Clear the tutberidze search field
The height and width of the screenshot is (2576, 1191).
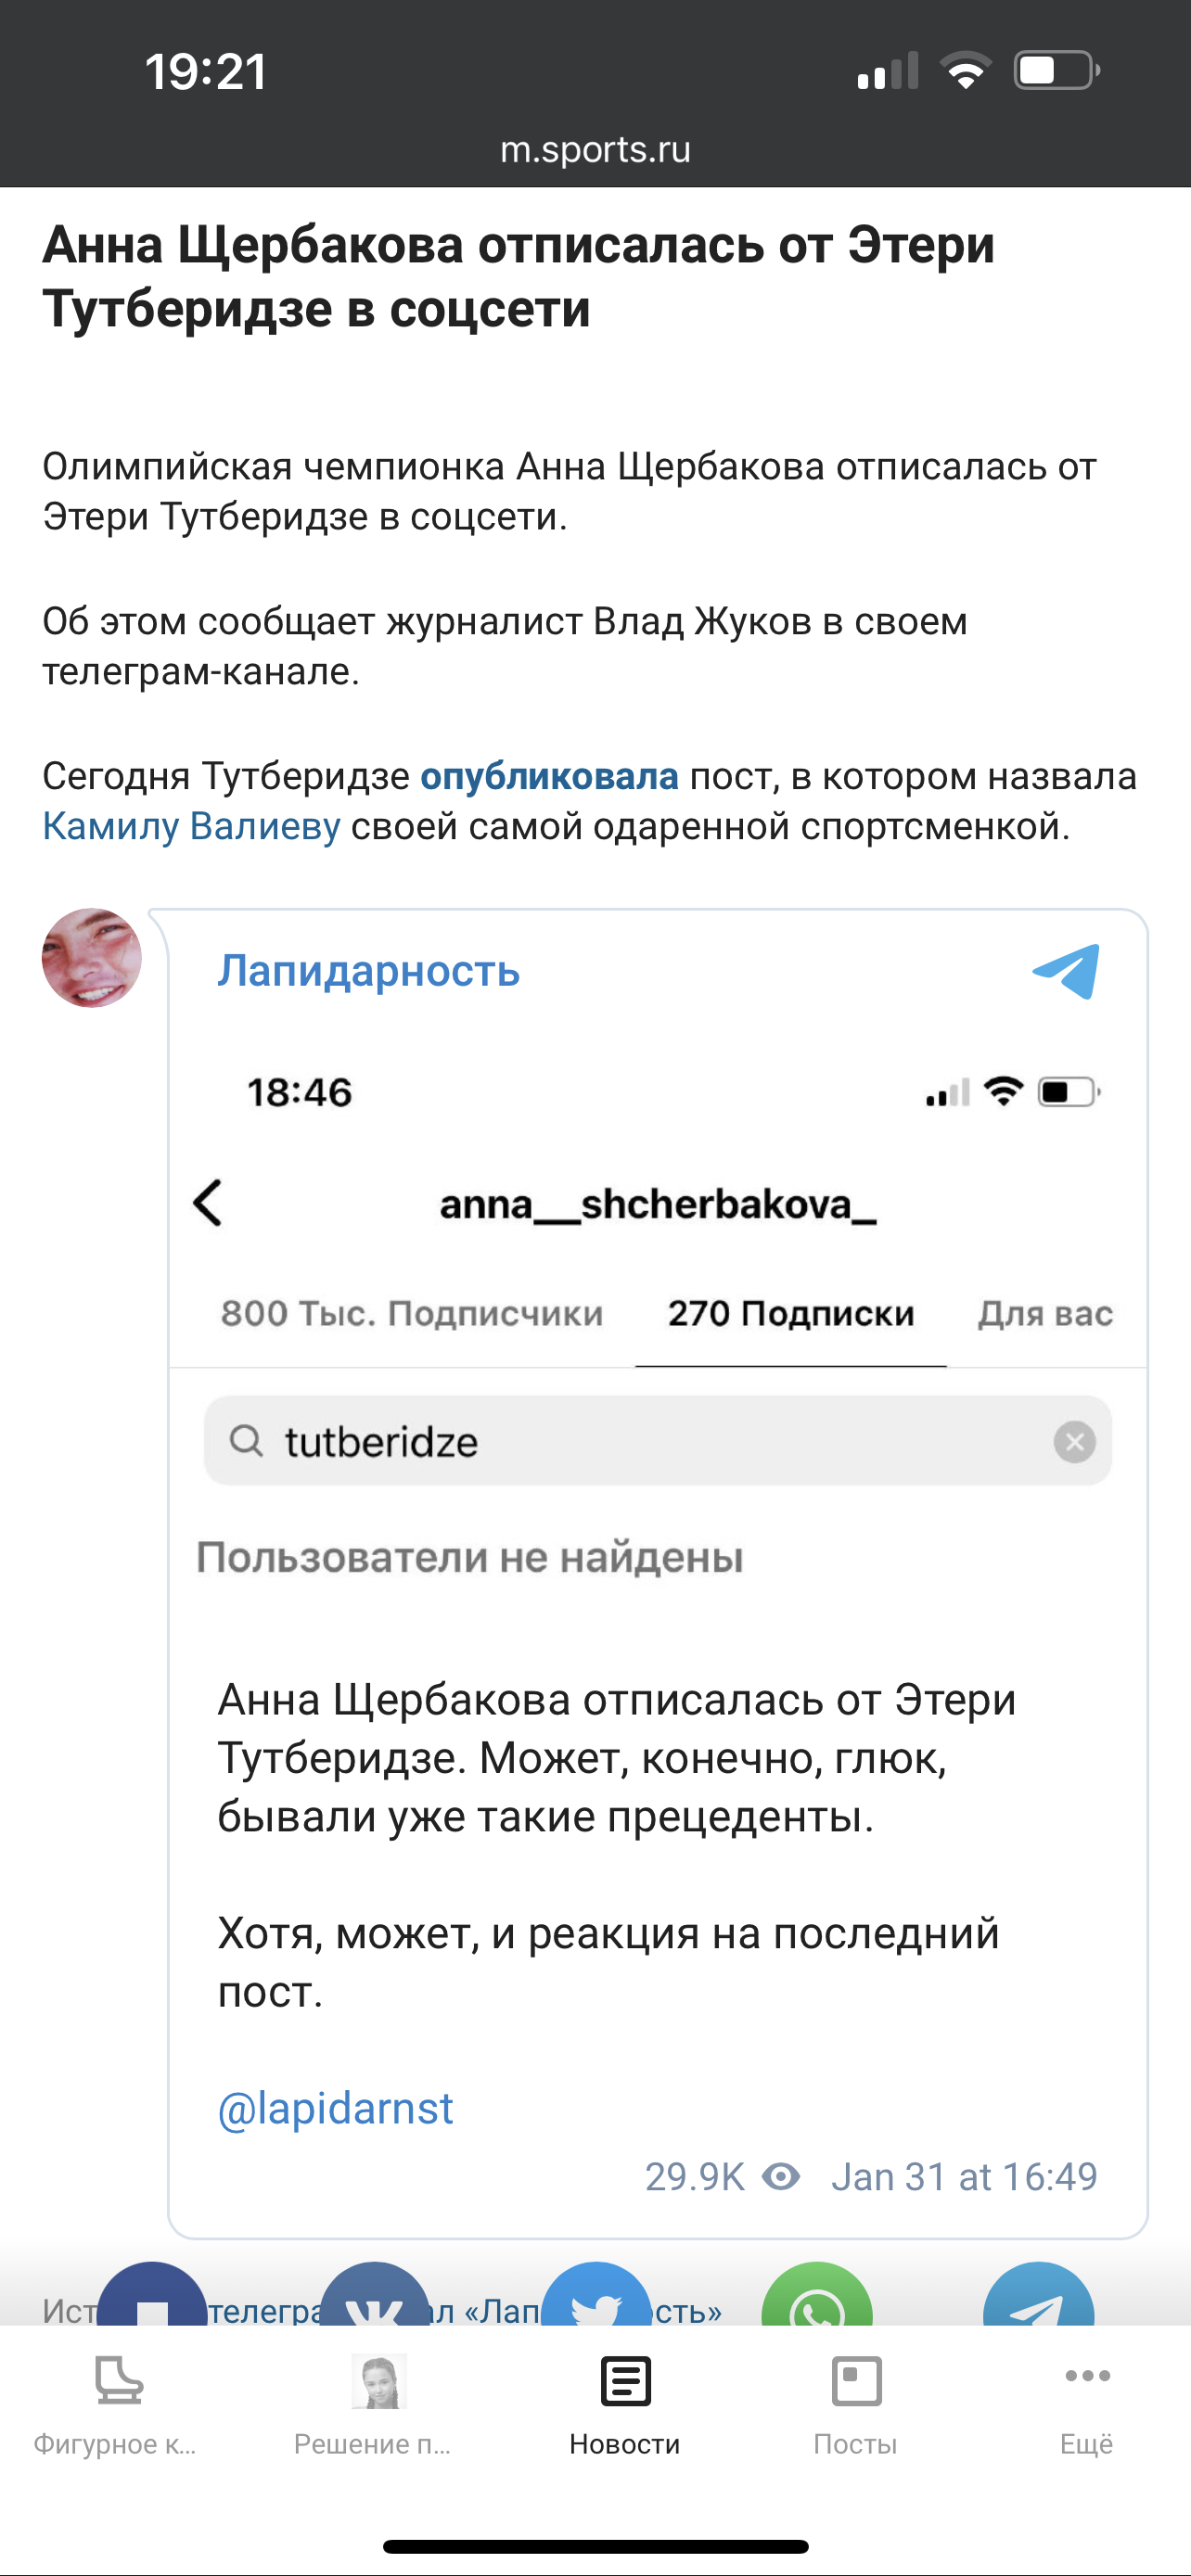[x=1074, y=1442]
